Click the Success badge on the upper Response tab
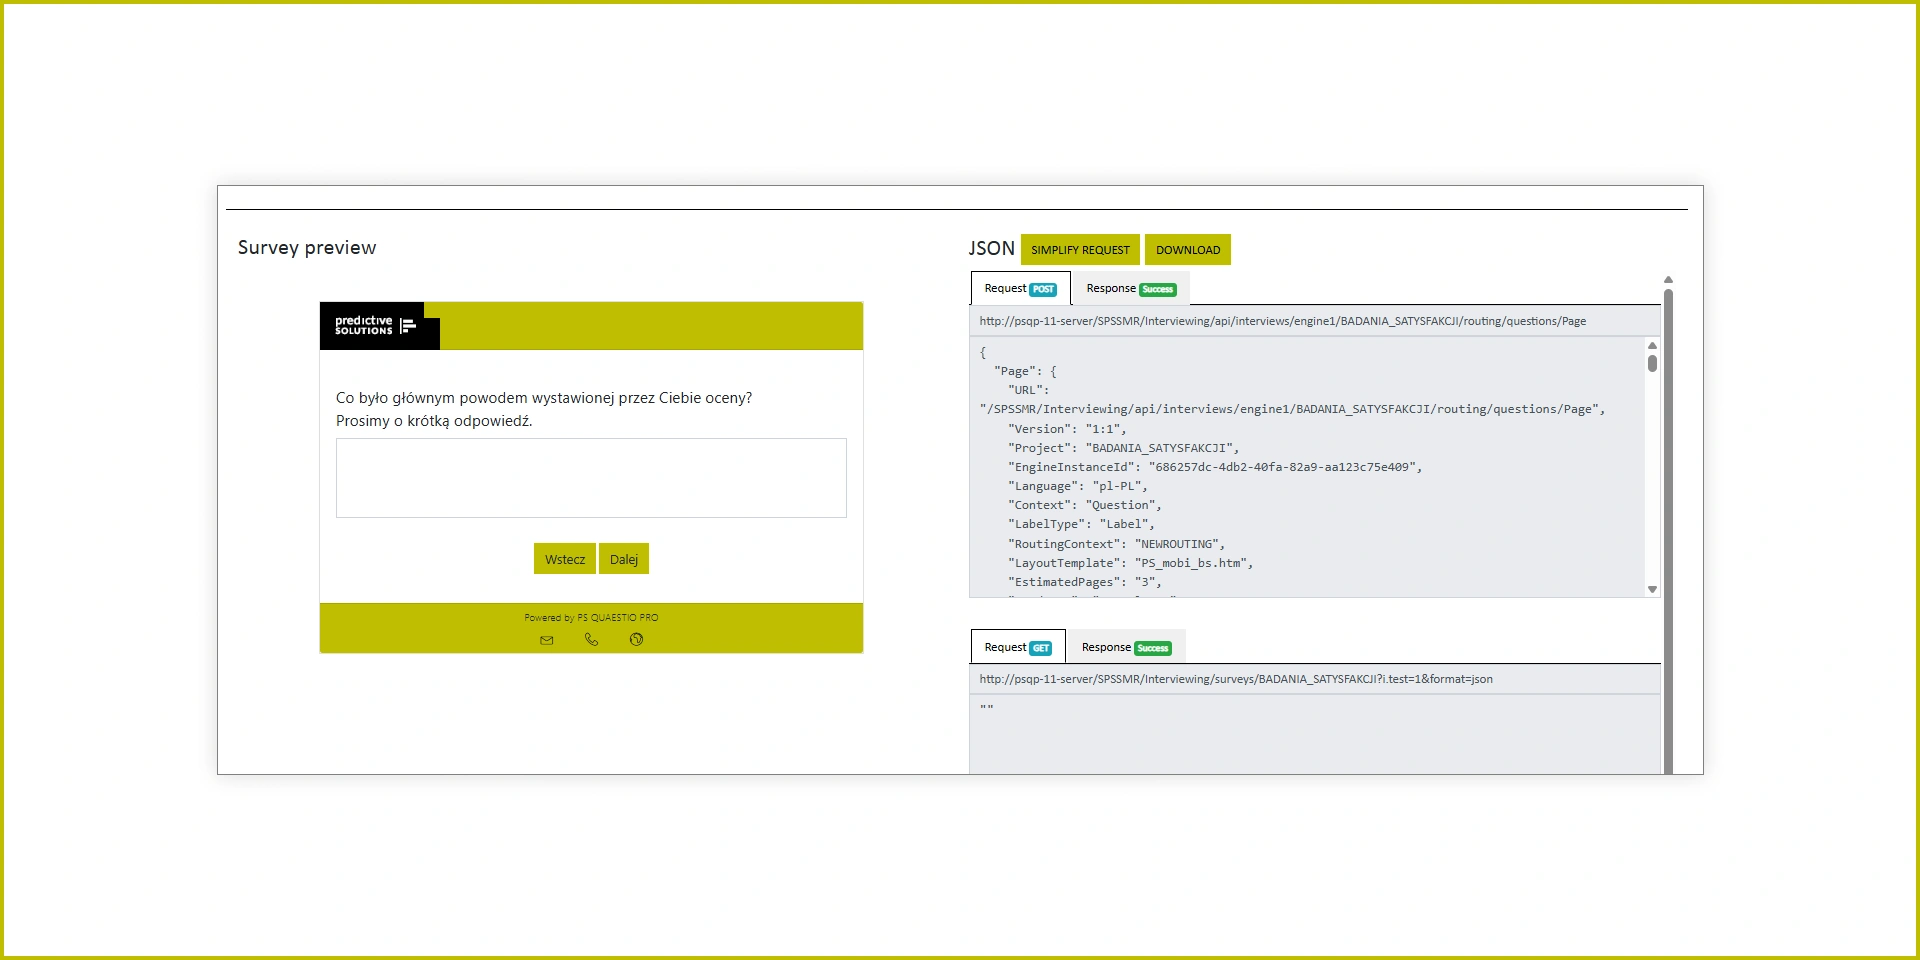 coord(1157,289)
